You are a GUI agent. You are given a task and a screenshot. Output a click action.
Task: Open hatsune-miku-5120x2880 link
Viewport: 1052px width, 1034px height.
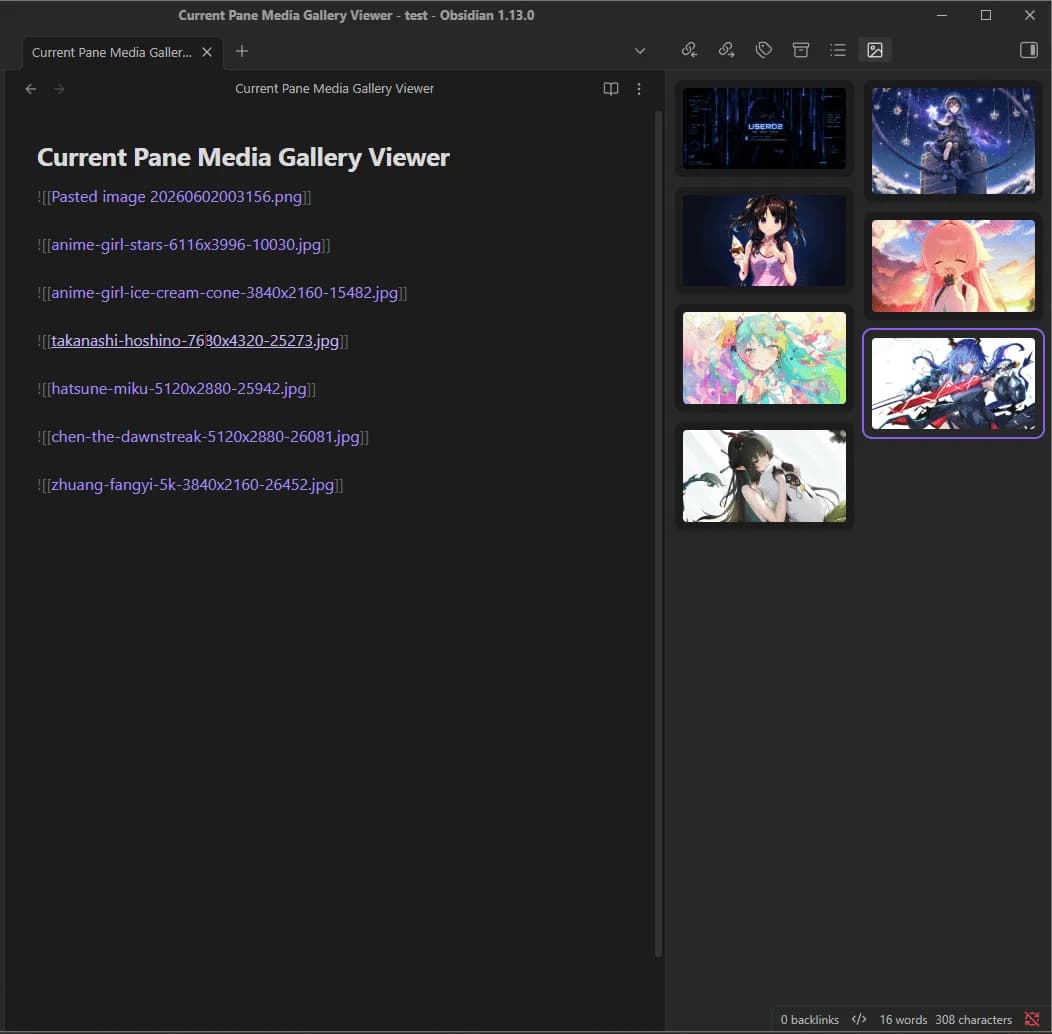coord(178,389)
